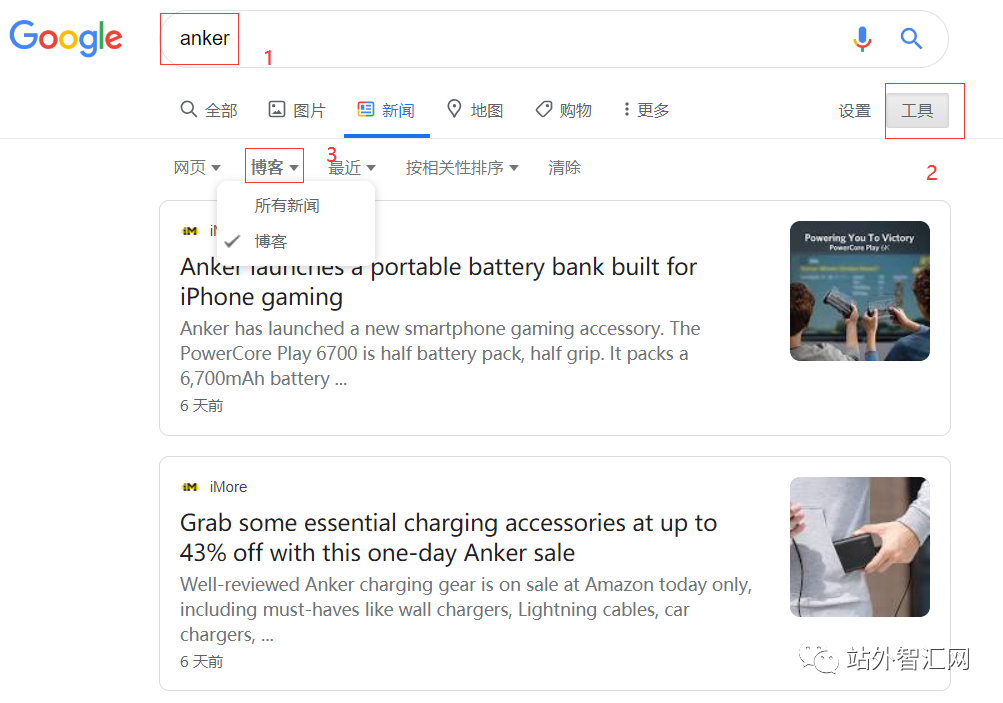The width and height of the screenshot is (1003, 703).
Task: Switch to the 图片 tab
Action: (297, 110)
